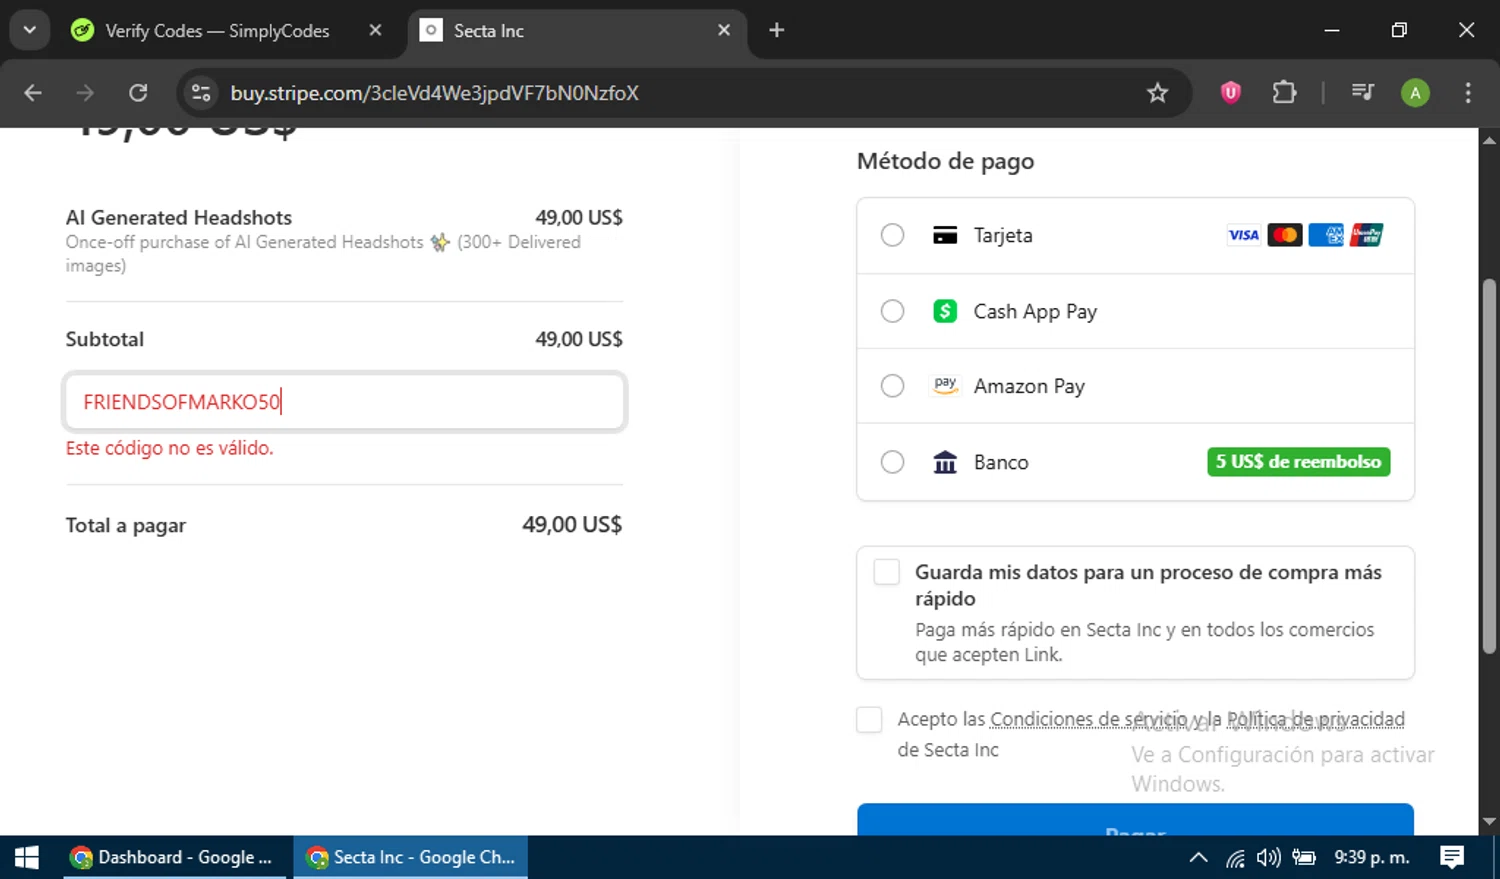Open the 'Política de privacidad' link
The image size is (1500, 879).
(1316, 719)
